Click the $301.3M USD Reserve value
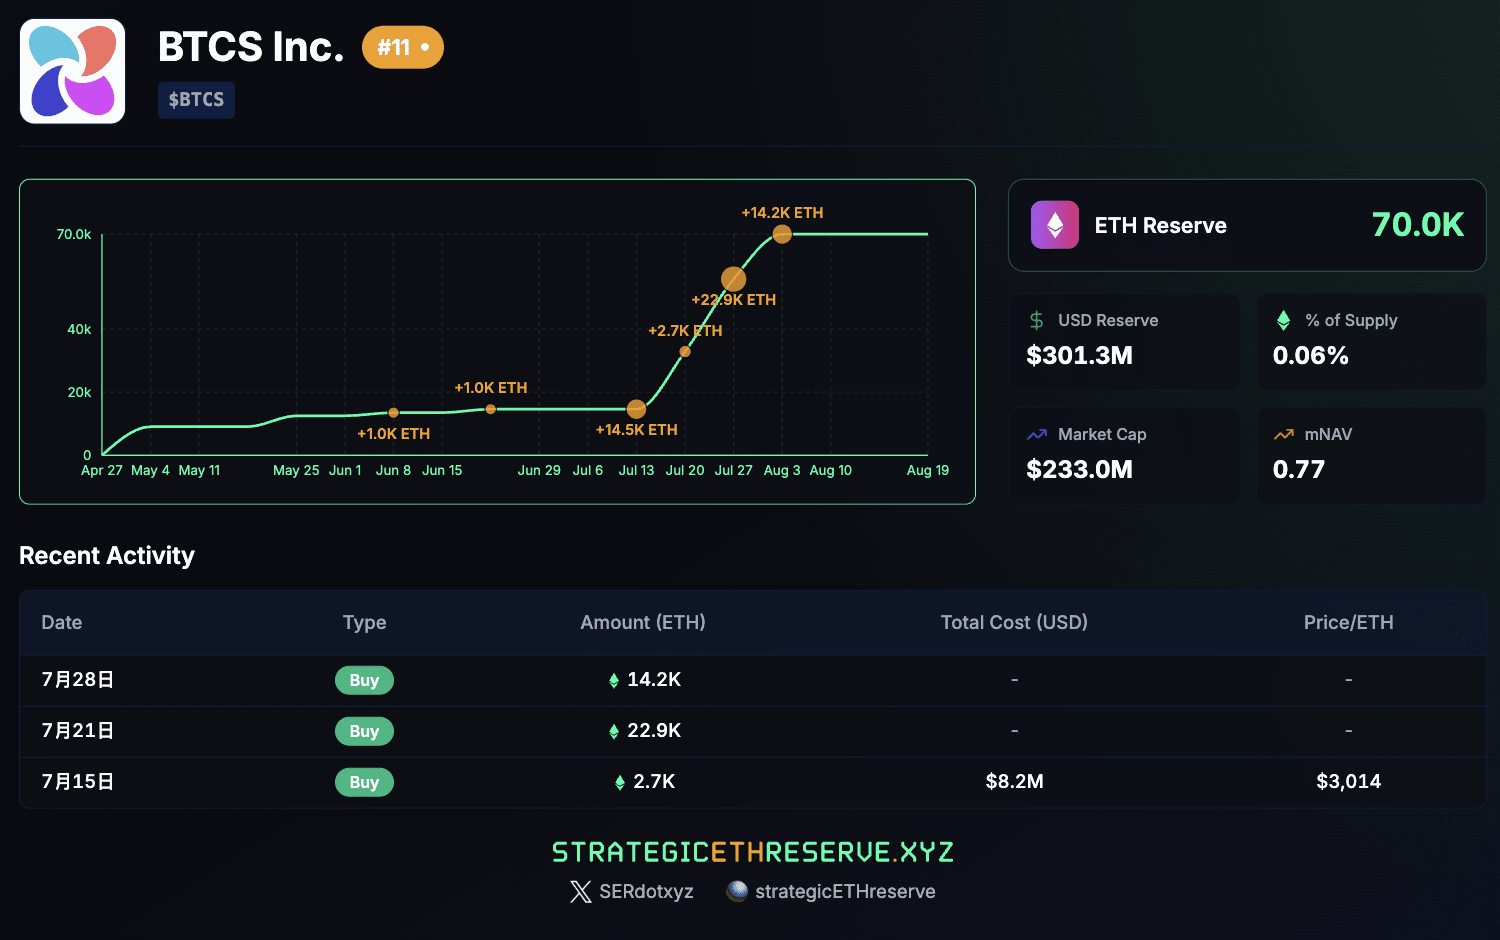Image resolution: width=1500 pixels, height=940 pixels. [1079, 356]
